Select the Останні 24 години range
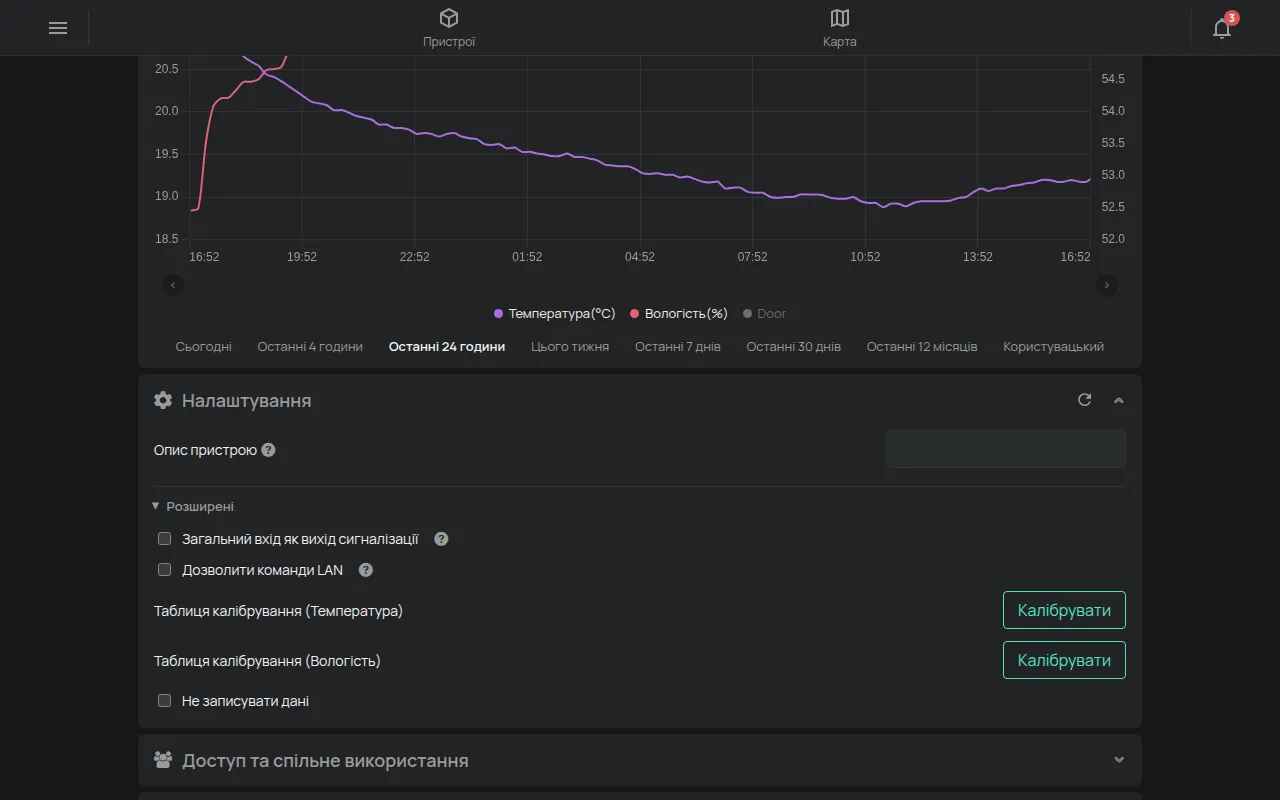Viewport: 1280px width, 800px height. click(x=447, y=347)
